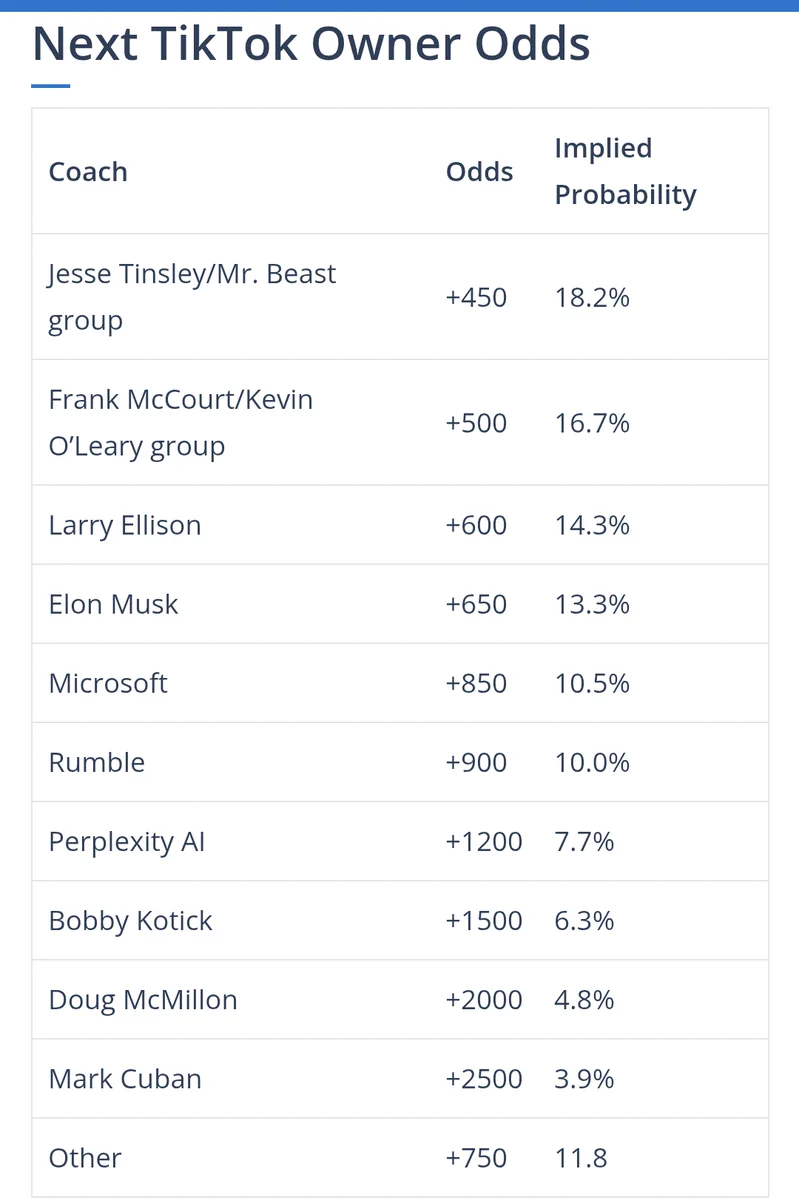Select the Larry Ellison name cell
The height and width of the screenshot is (1200, 799).
pos(125,526)
